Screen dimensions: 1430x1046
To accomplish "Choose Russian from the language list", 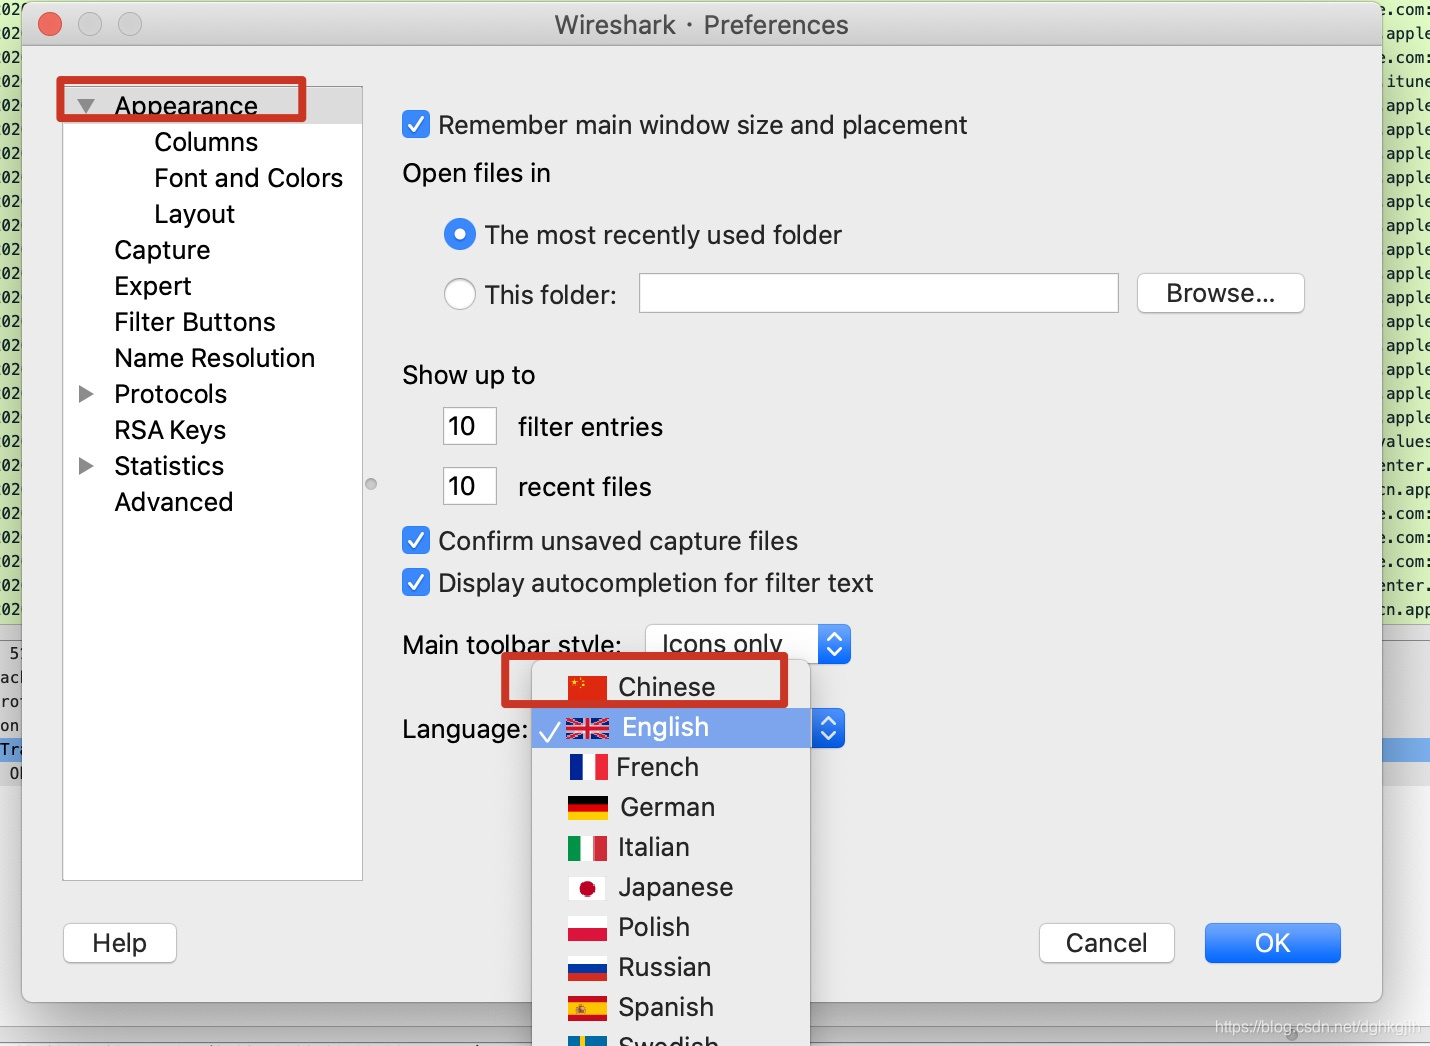I will pos(670,968).
